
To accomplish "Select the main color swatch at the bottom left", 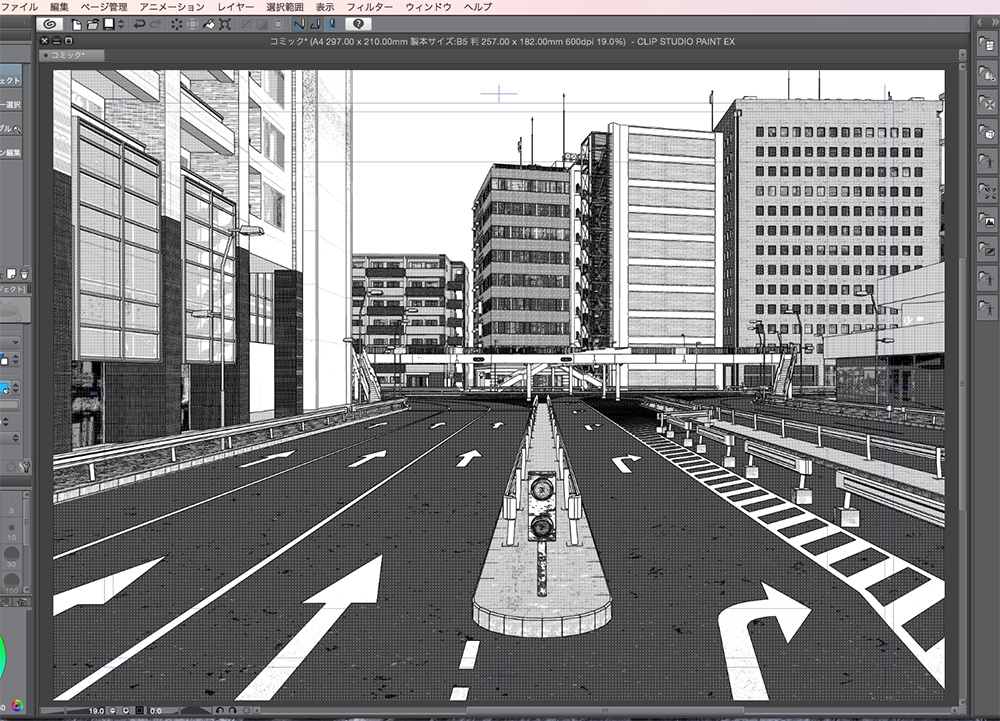I will [x=17, y=705].
